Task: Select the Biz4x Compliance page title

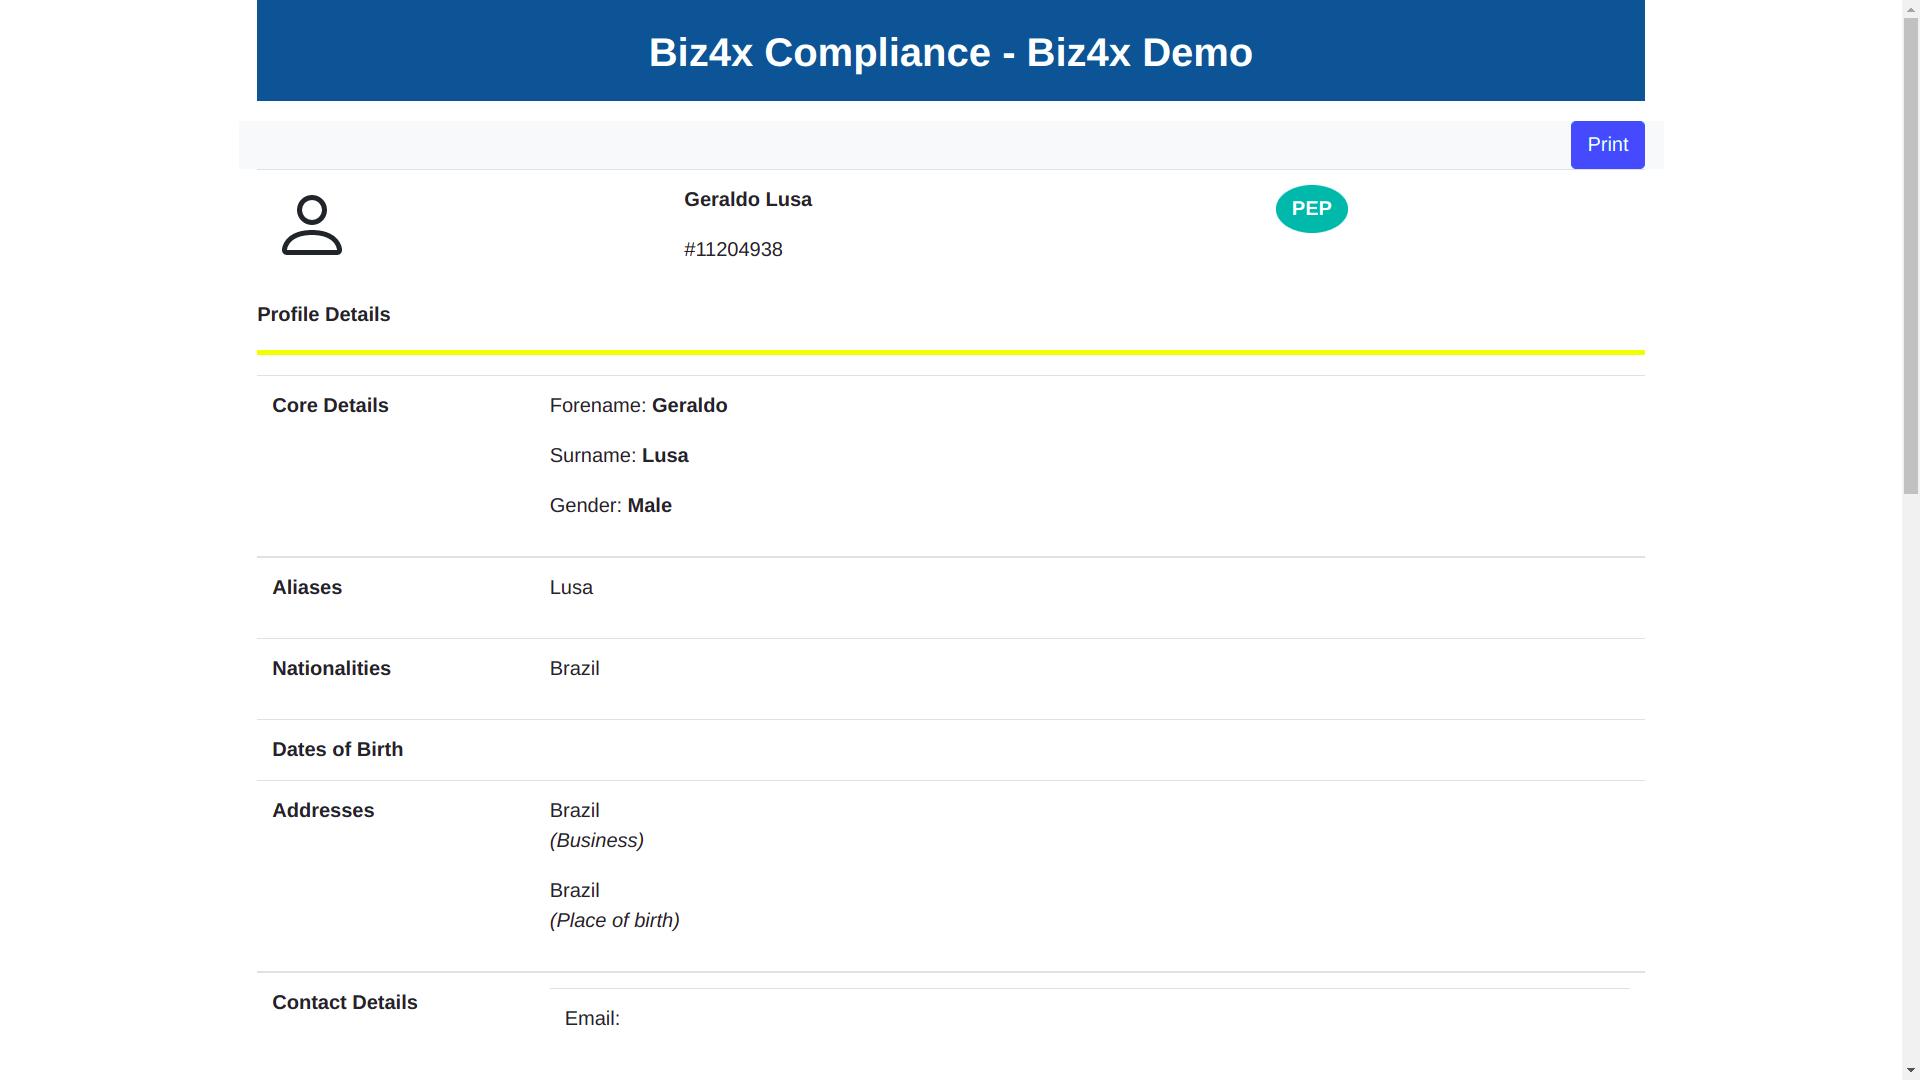Action: [x=950, y=52]
